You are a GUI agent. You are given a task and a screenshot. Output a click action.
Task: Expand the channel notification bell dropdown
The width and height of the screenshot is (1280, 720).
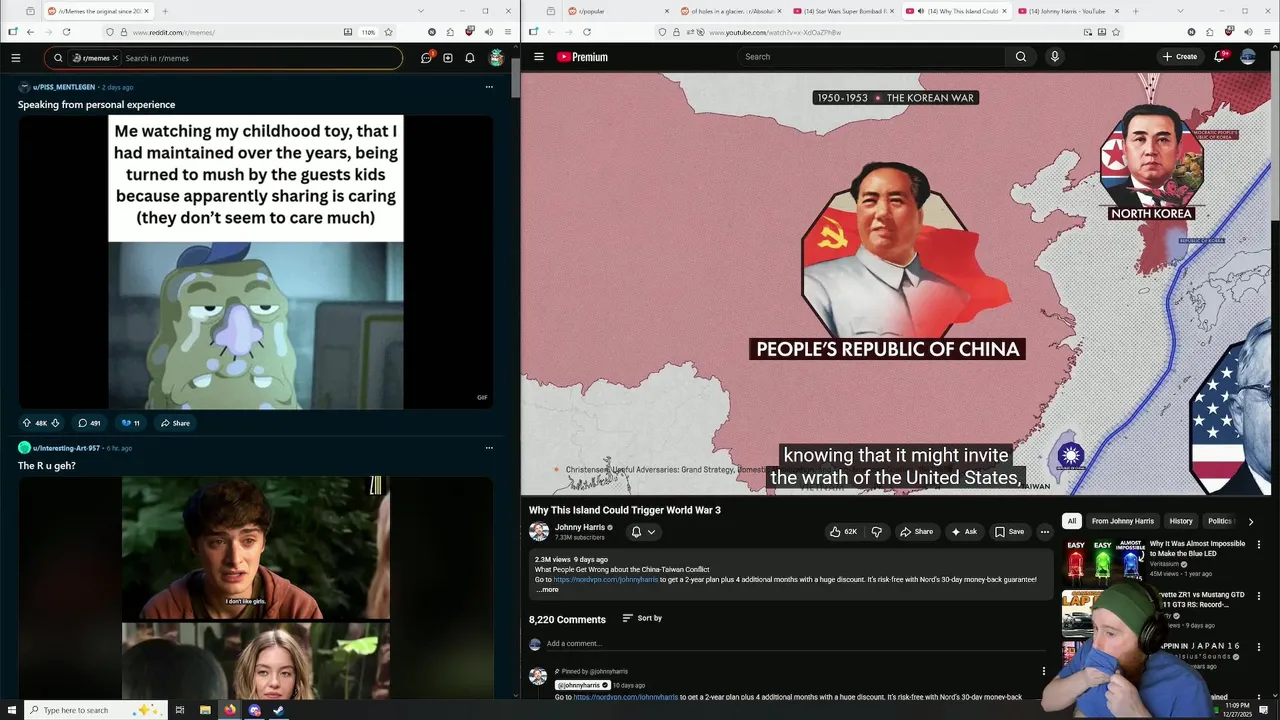(x=643, y=532)
